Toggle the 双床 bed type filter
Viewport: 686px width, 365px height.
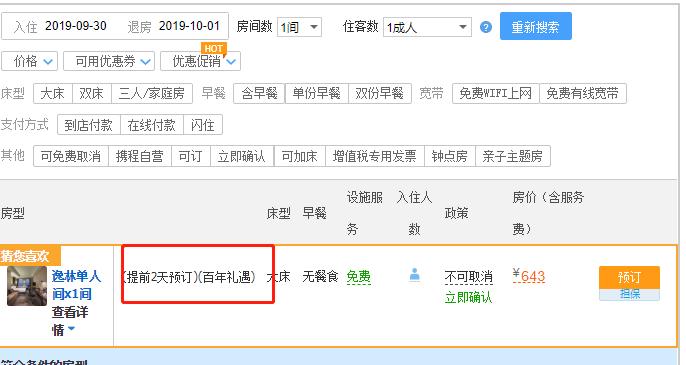click(92, 93)
